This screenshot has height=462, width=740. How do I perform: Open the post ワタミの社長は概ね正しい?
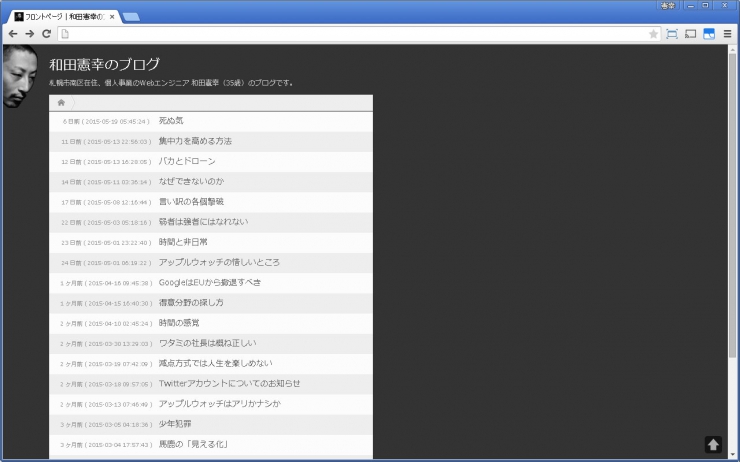[208, 343]
